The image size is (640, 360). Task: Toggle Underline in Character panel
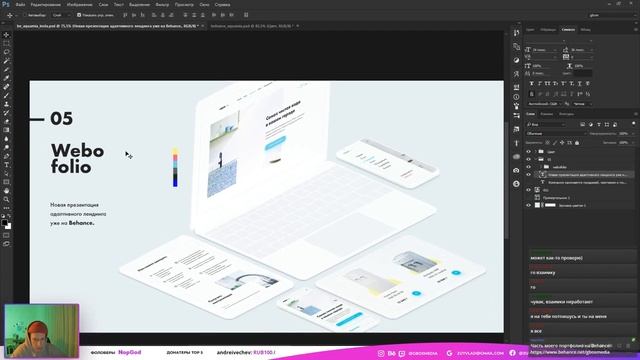[580, 84]
